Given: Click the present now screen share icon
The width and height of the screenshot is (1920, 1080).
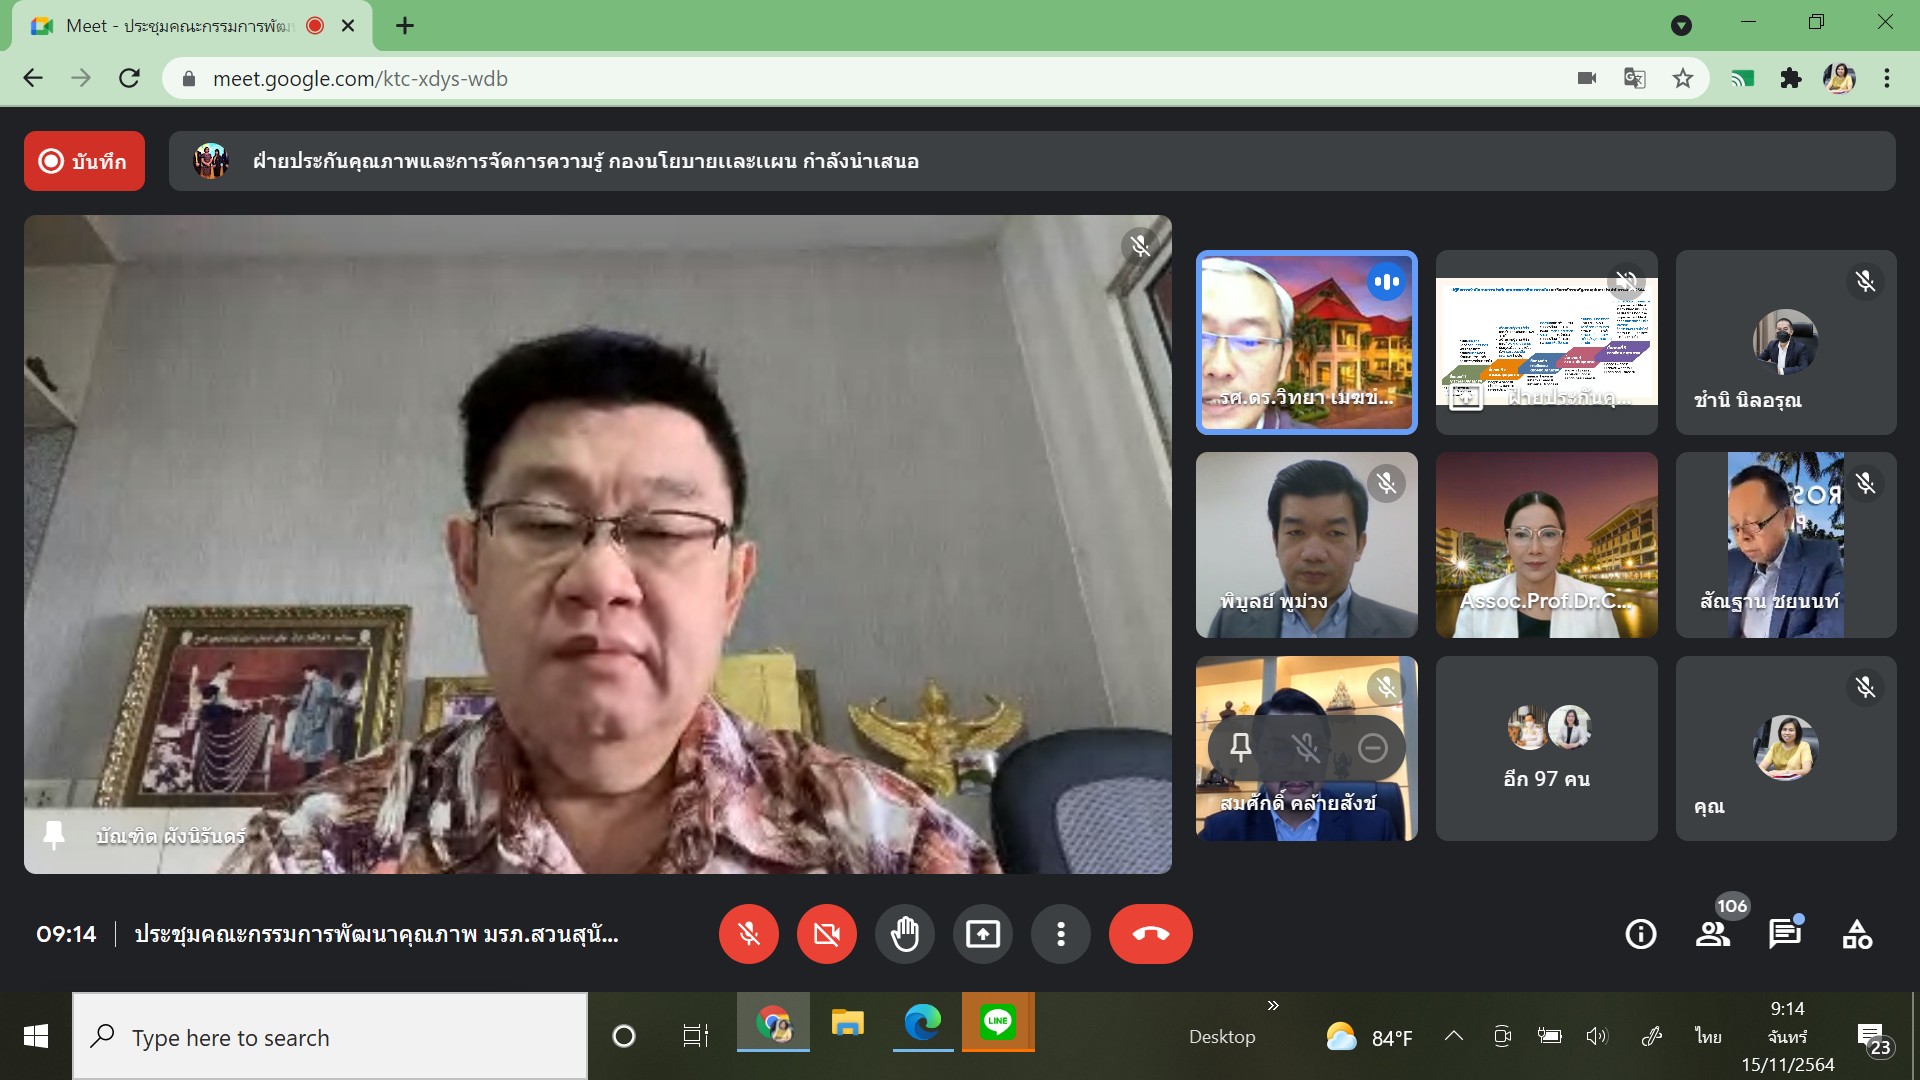Looking at the screenshot, I should 982,934.
